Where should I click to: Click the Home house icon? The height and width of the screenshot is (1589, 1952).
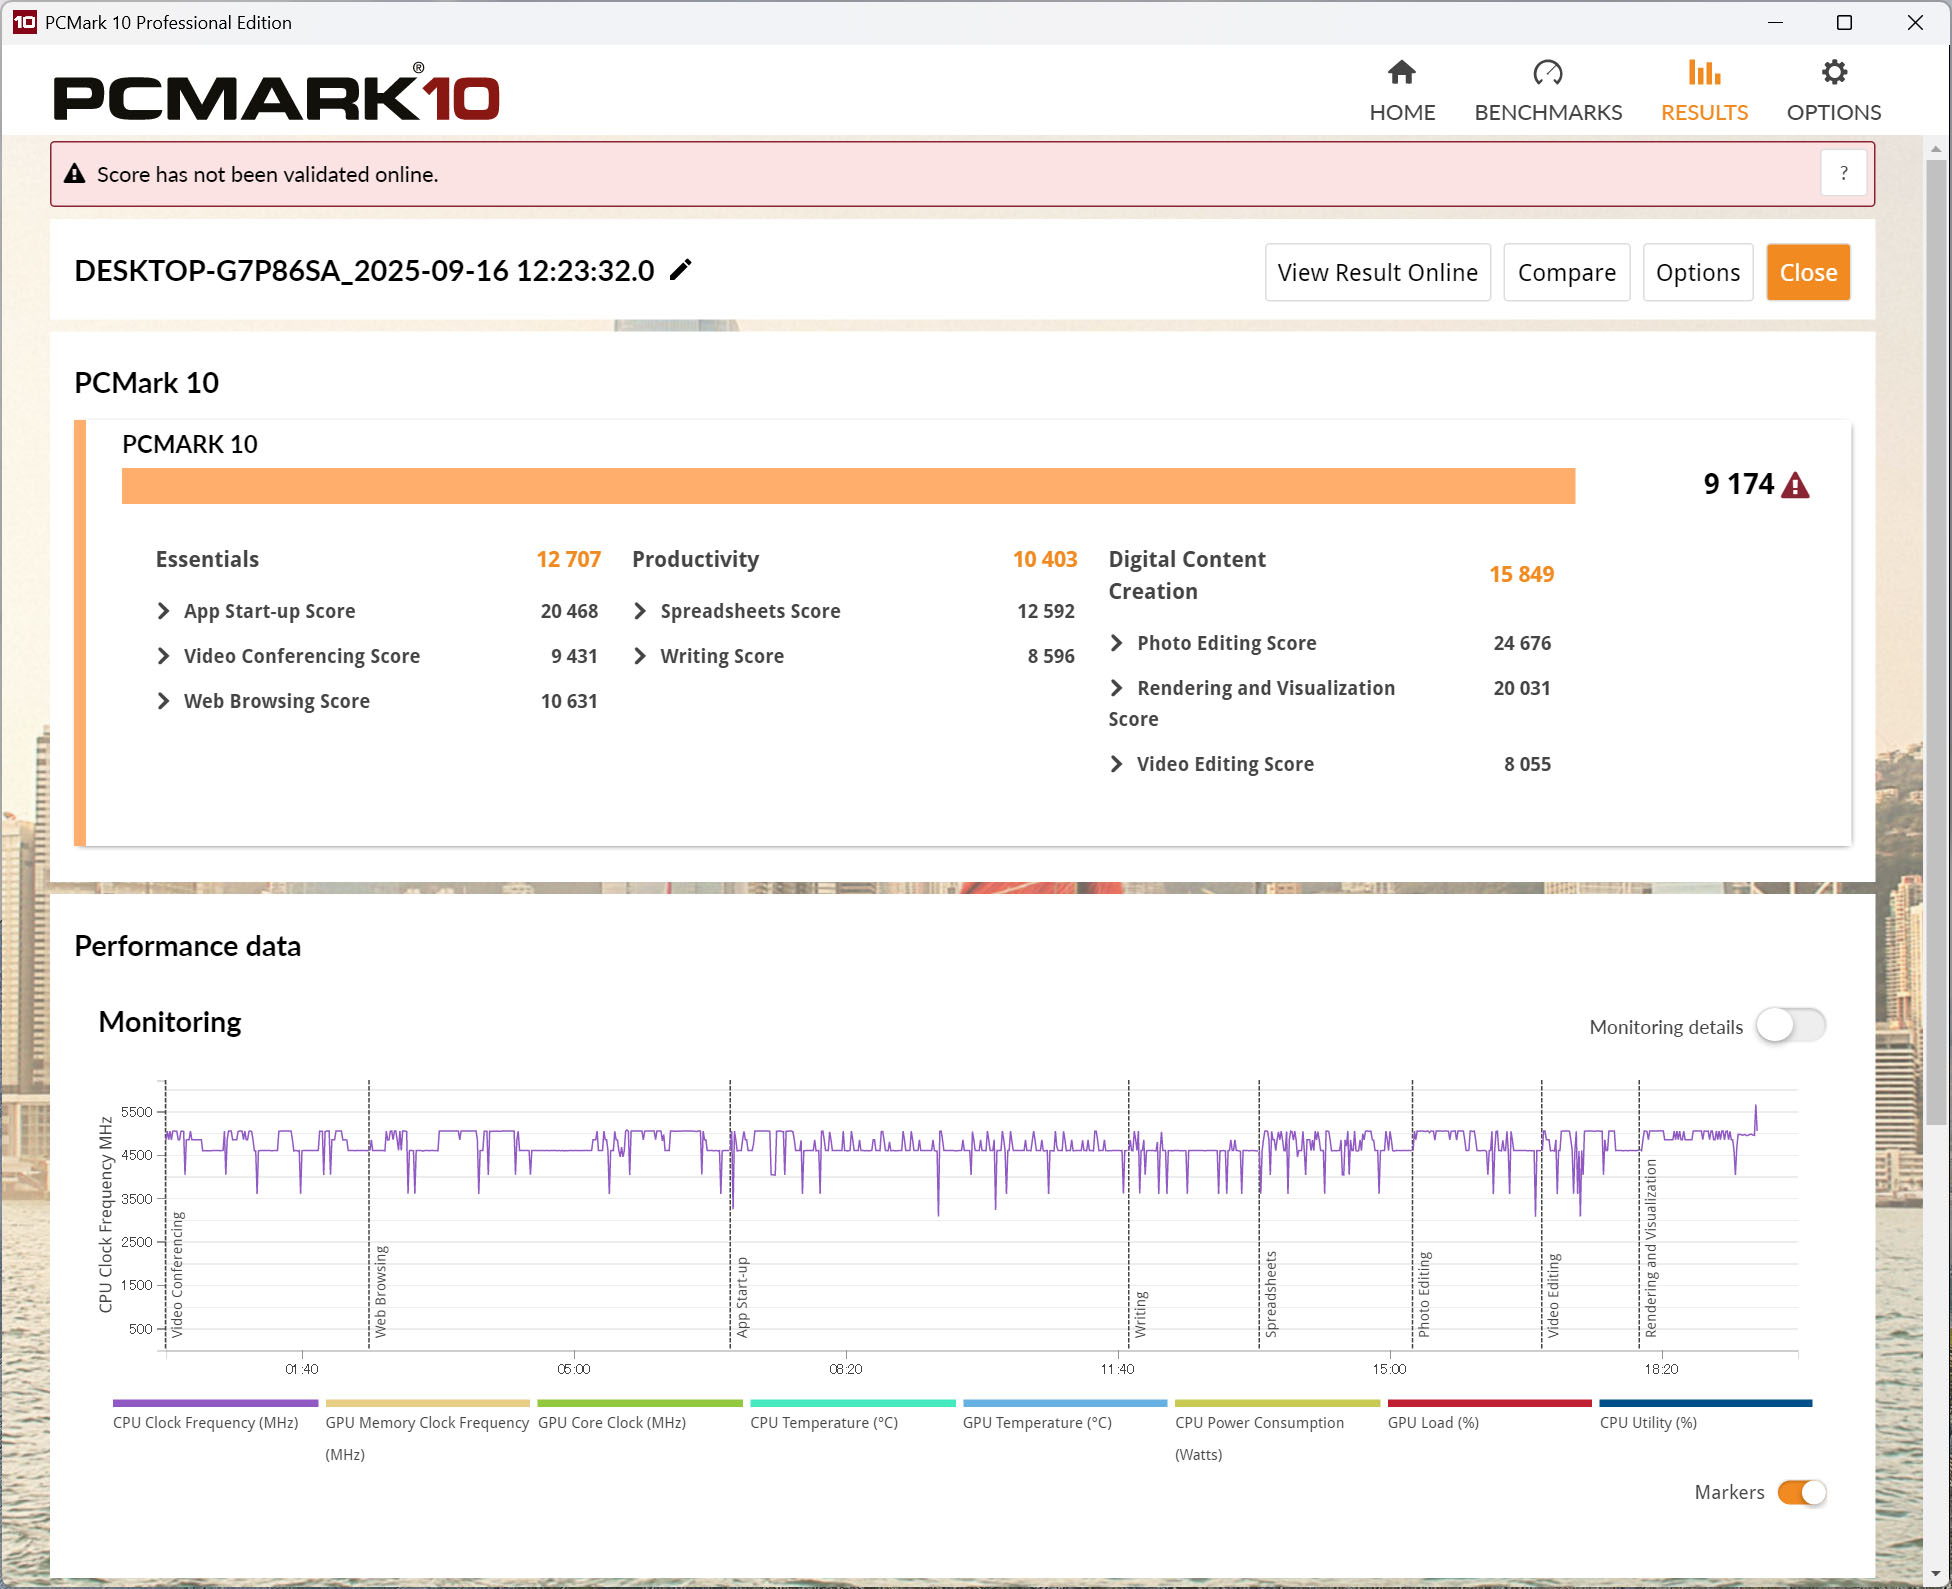[x=1402, y=73]
